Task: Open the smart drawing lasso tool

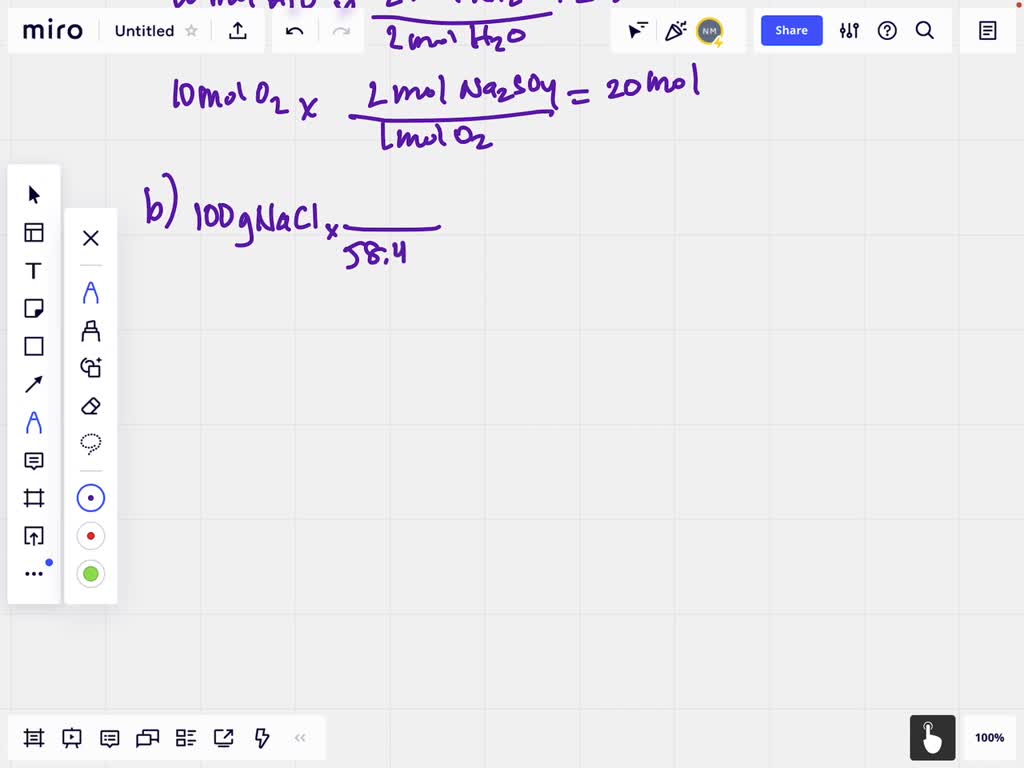Action: (x=91, y=445)
